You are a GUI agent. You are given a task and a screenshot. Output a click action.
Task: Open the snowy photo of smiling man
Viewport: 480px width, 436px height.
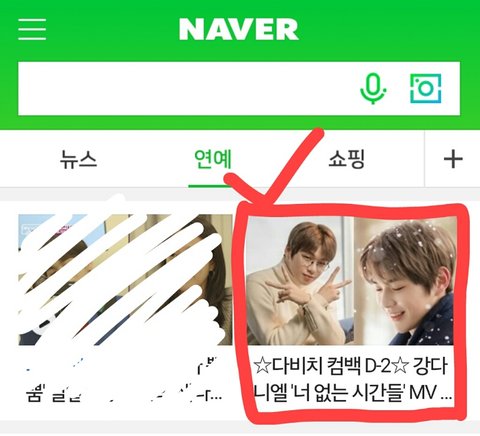pos(405,281)
